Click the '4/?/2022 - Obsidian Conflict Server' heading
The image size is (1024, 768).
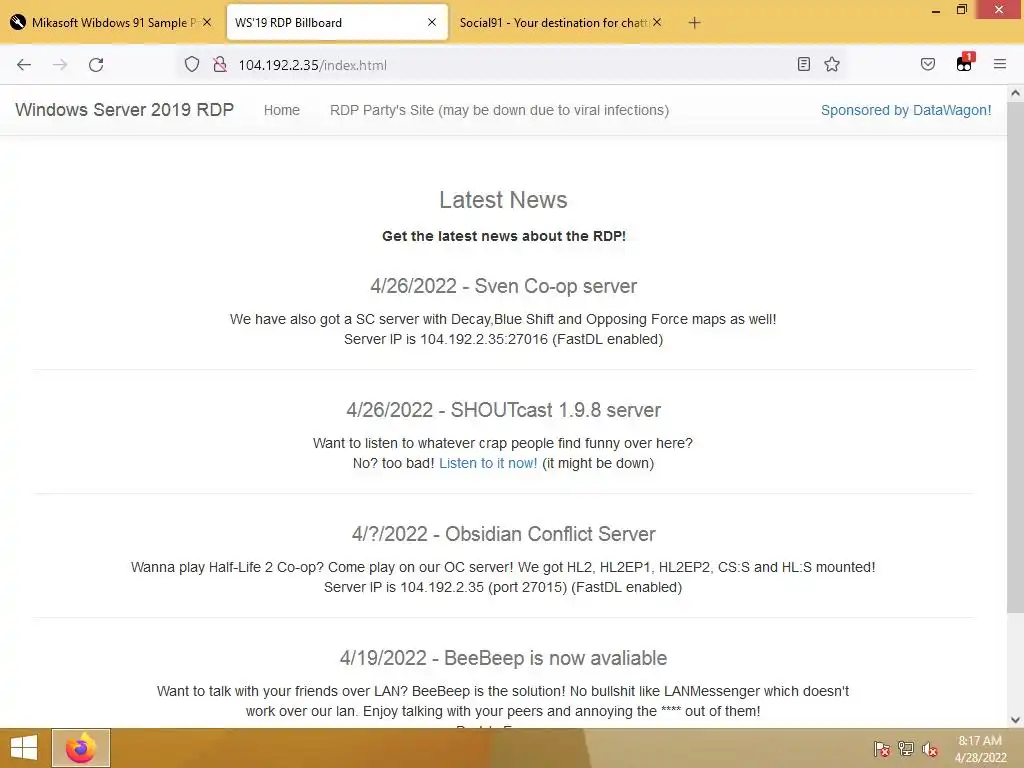coord(504,534)
